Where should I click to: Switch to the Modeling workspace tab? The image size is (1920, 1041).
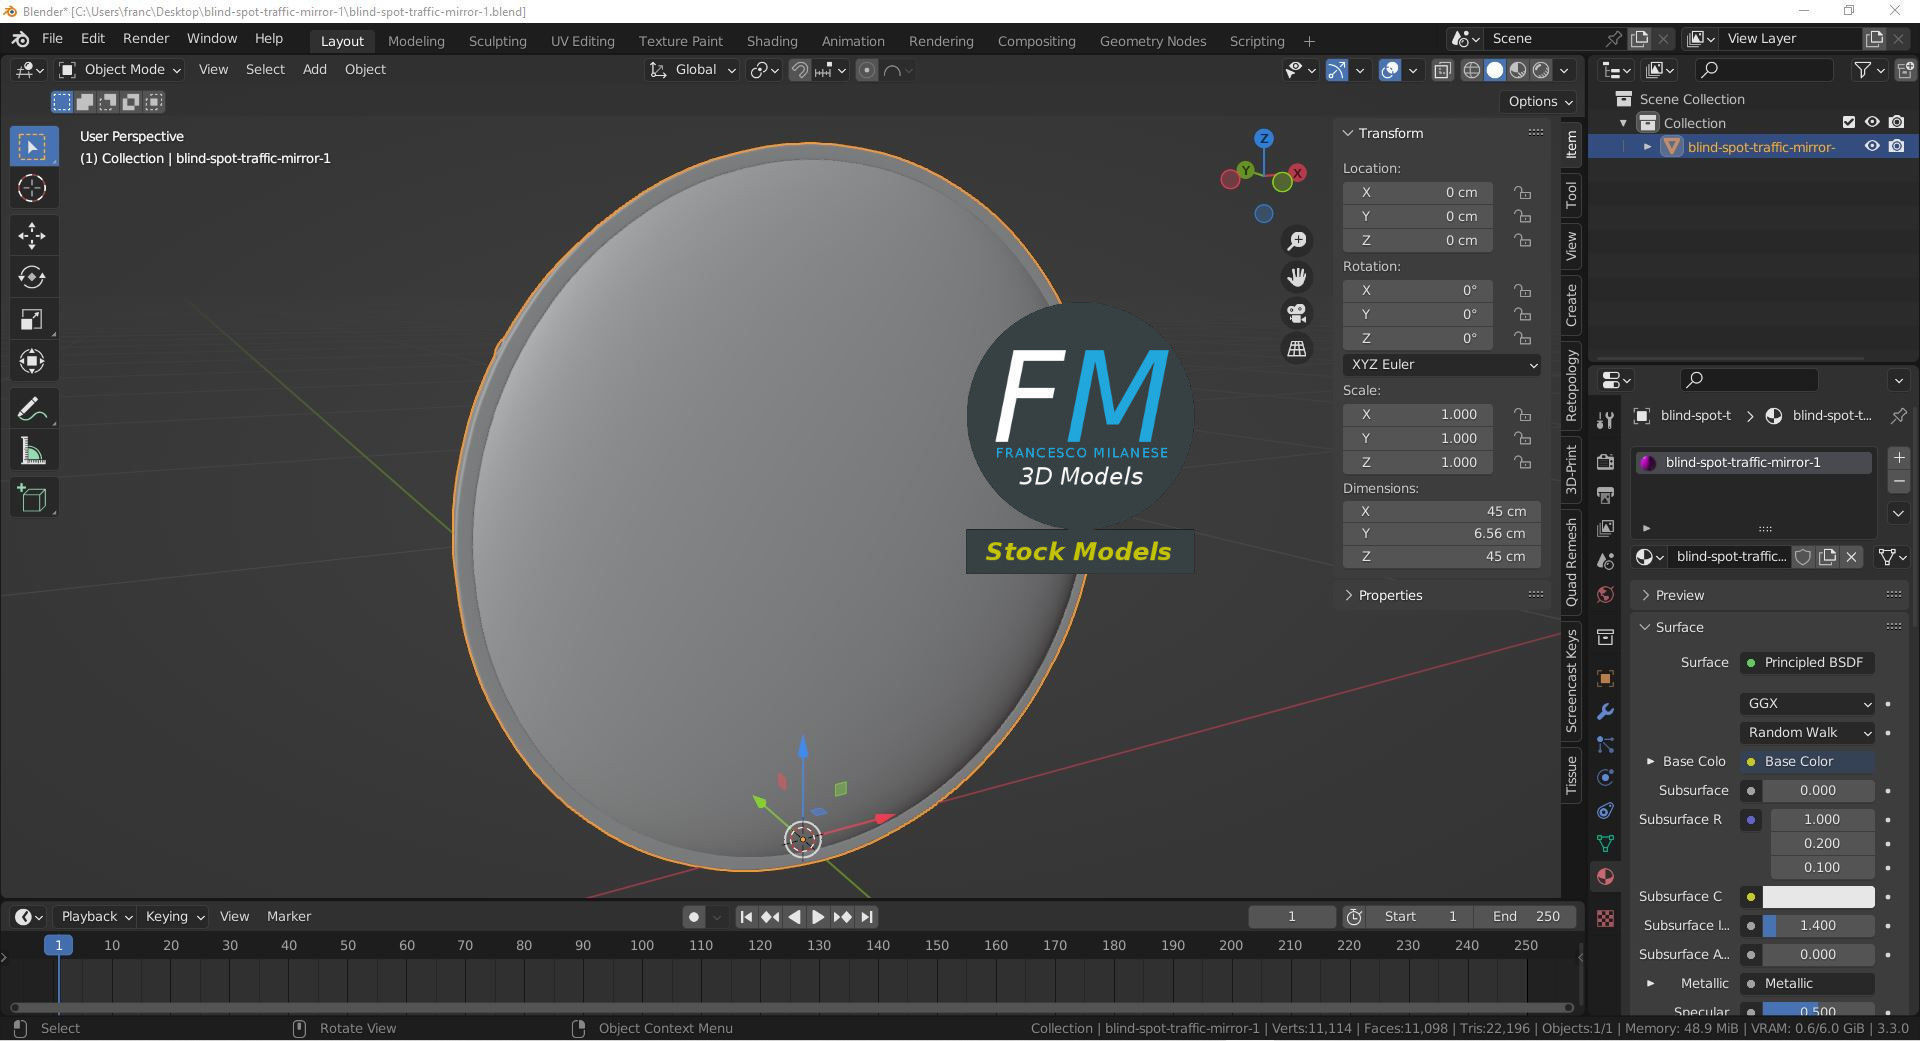click(x=416, y=41)
